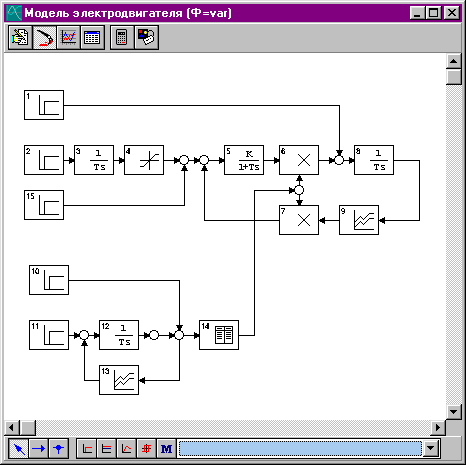The image size is (466, 465).
Task: Open the model notes toolbar icon
Action: pos(20,37)
